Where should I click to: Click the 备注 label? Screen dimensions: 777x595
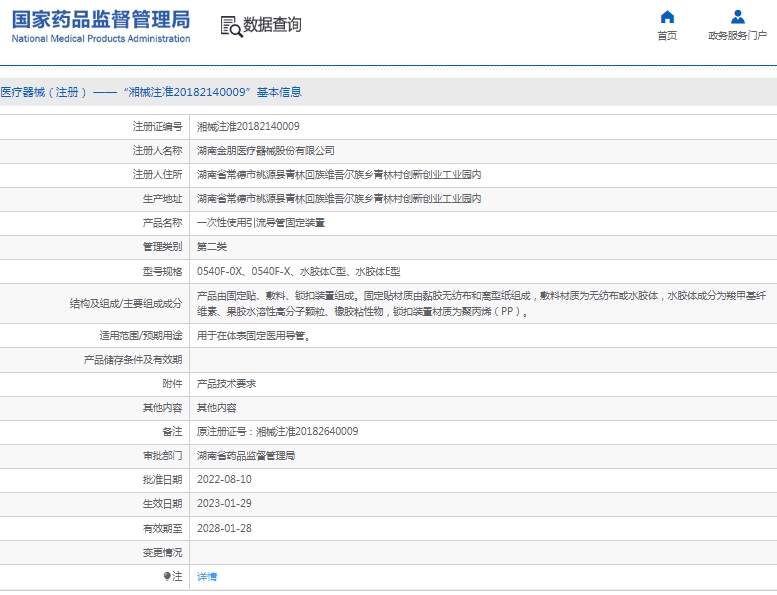[172, 432]
